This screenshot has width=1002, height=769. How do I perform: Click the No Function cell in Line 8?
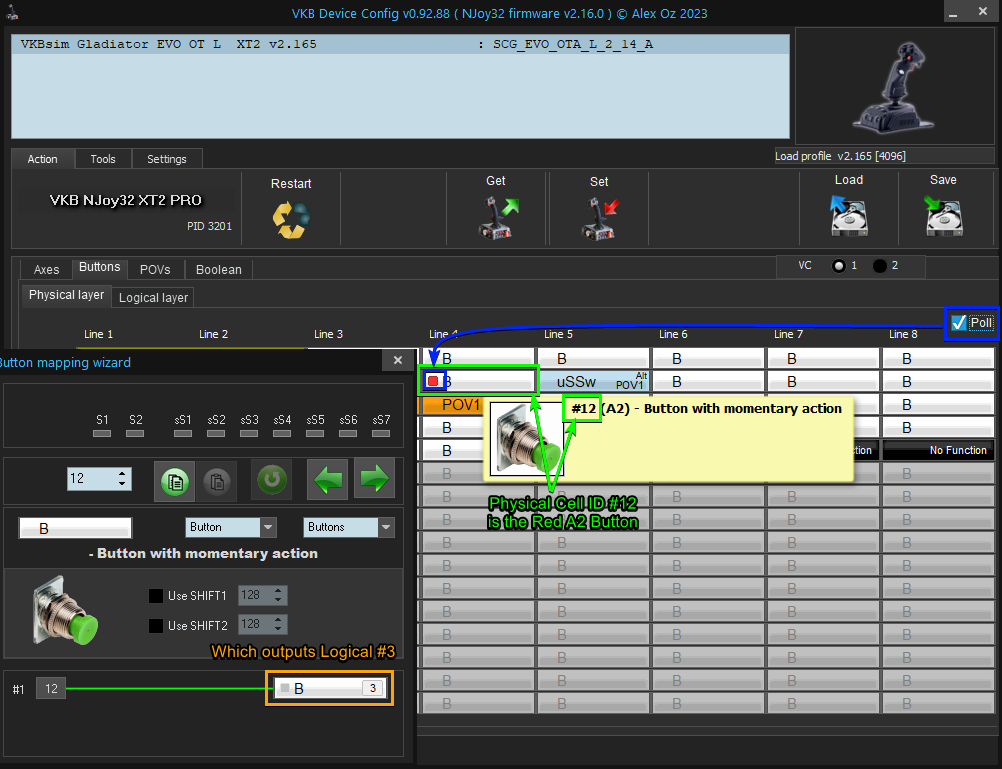938,451
